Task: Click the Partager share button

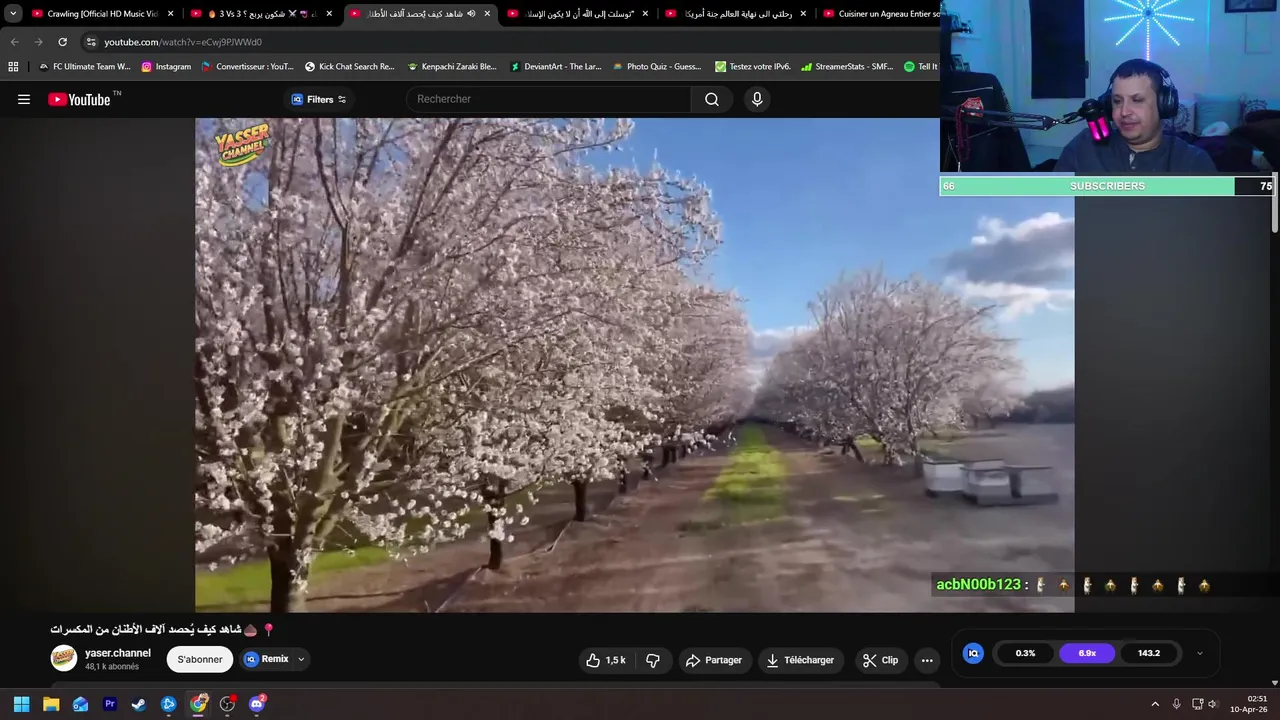Action: [x=714, y=660]
